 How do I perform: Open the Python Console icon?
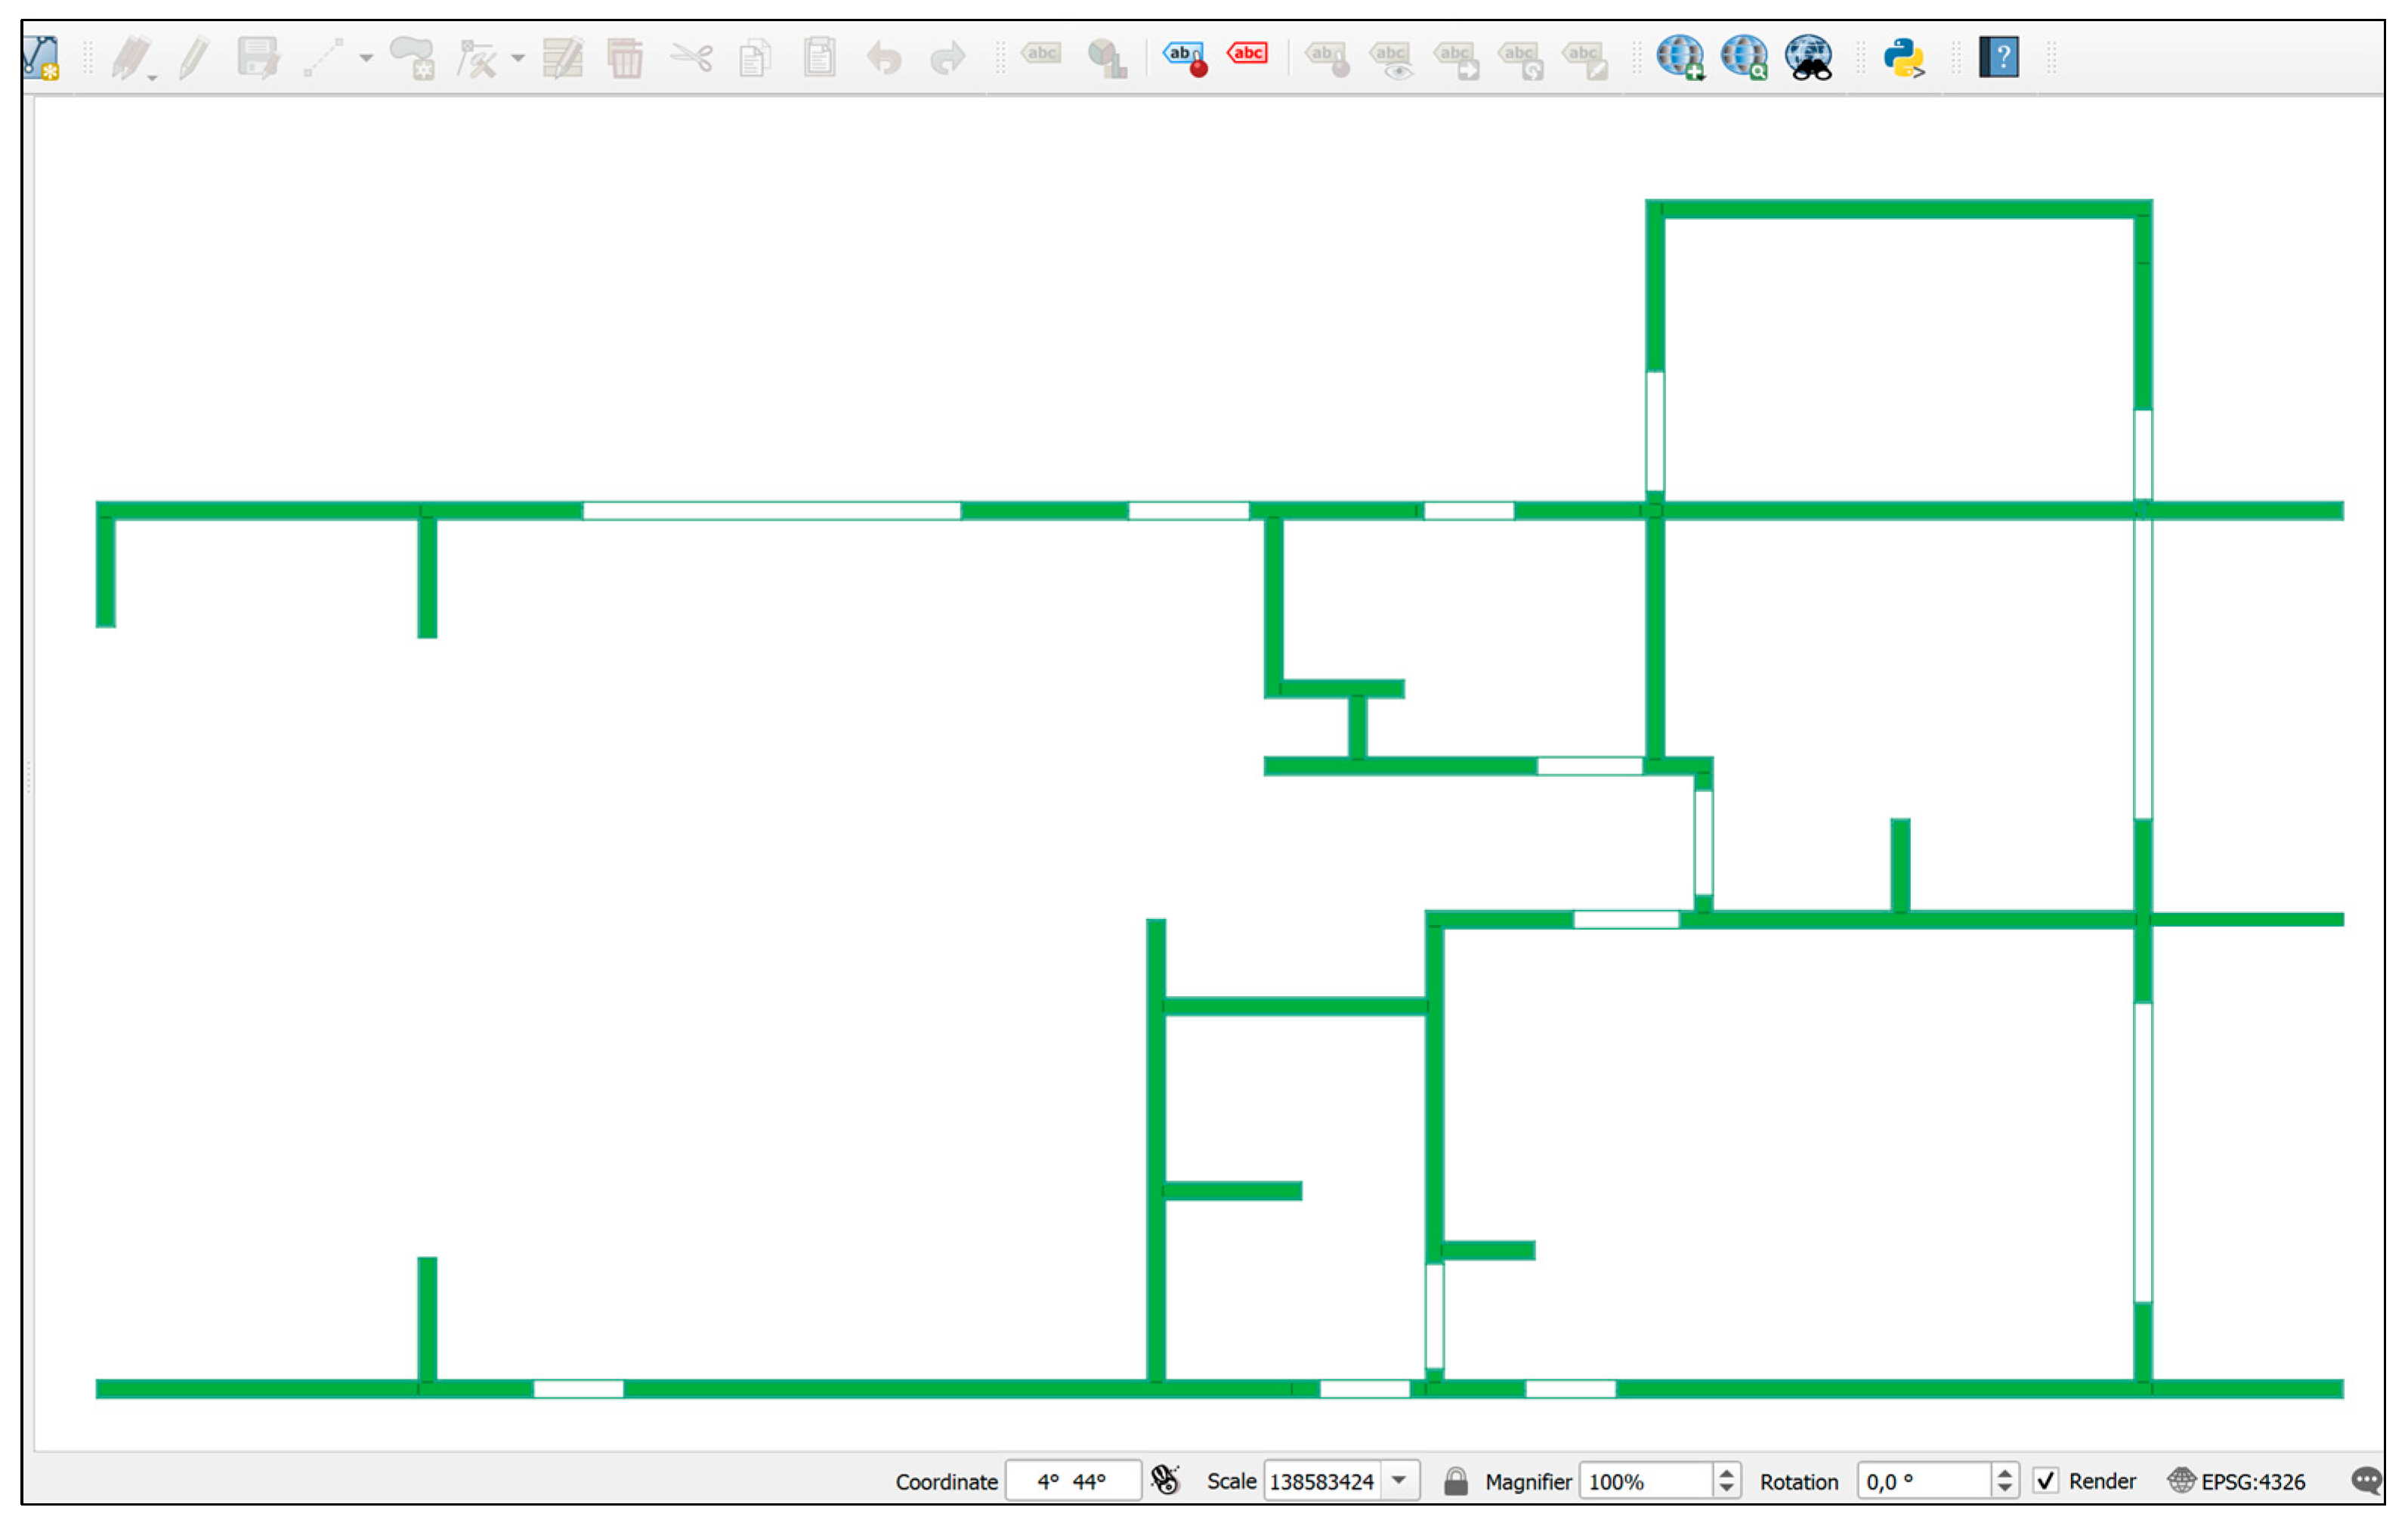click(x=1904, y=57)
